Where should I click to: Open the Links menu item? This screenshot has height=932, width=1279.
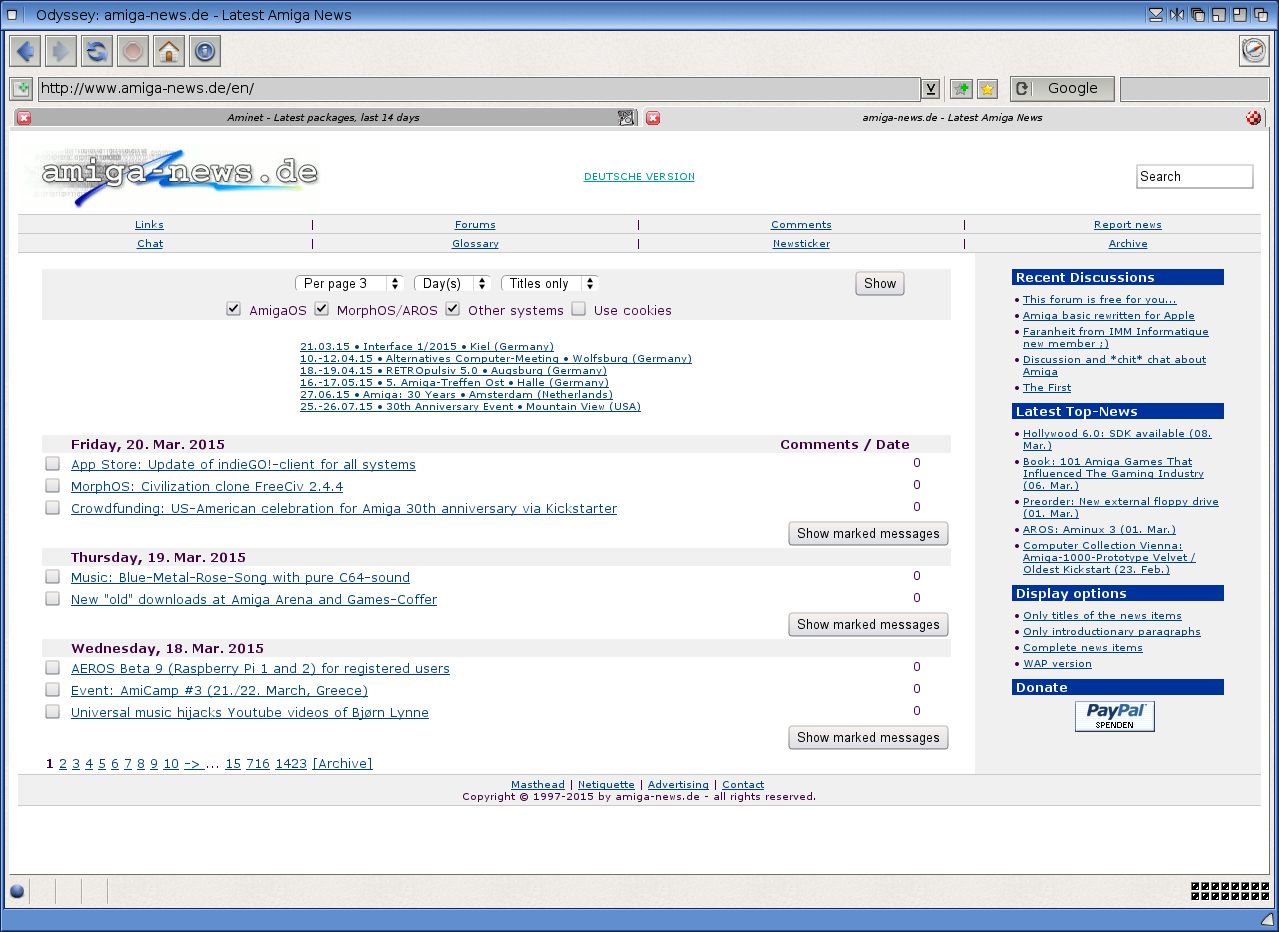point(149,225)
